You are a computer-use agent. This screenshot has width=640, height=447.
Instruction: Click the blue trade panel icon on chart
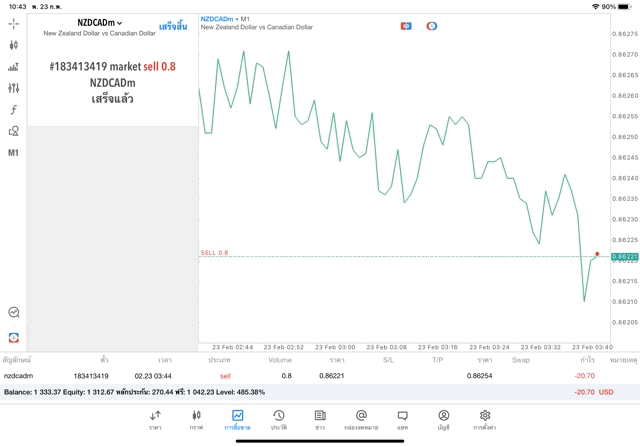(406, 26)
